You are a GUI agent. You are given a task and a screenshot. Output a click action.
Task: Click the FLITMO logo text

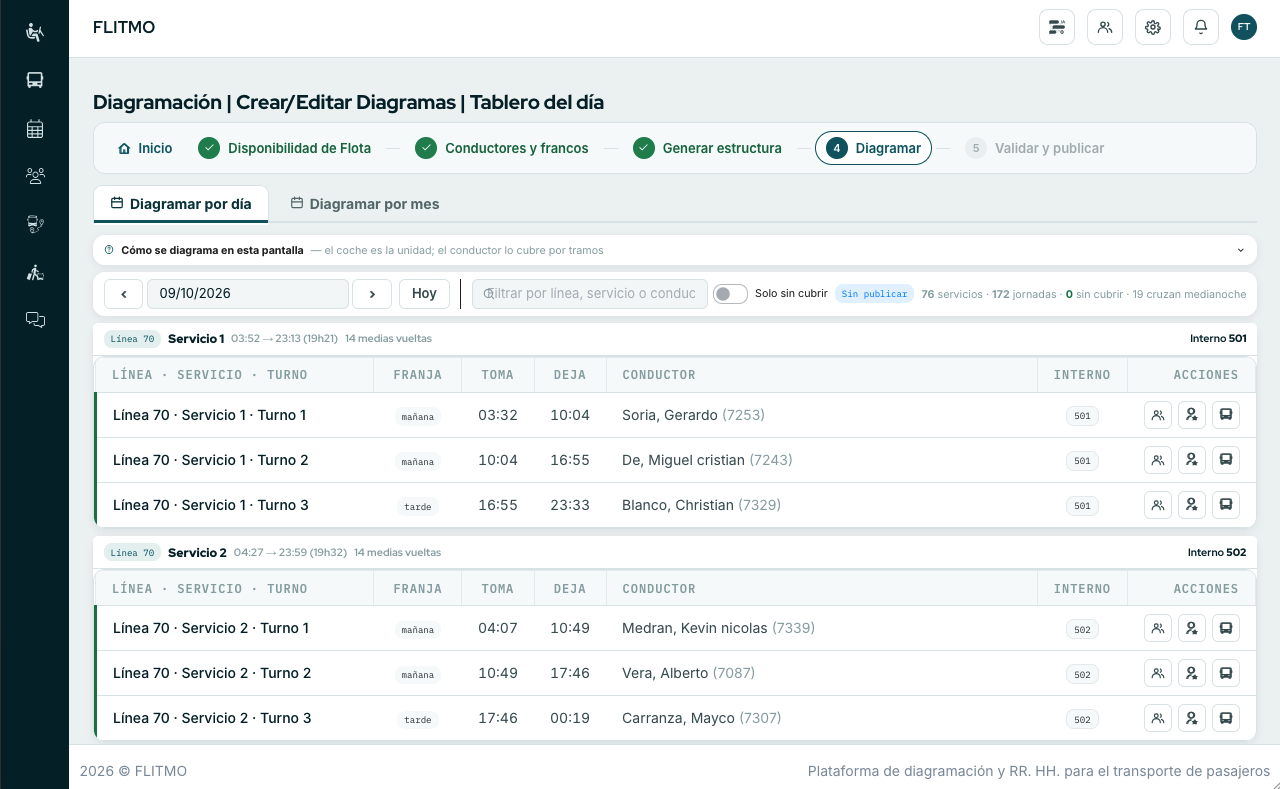coord(124,27)
